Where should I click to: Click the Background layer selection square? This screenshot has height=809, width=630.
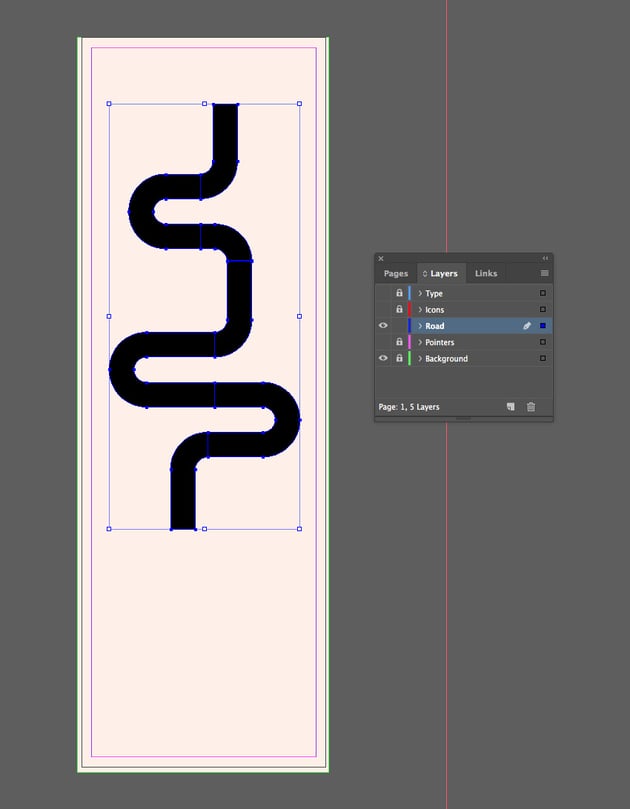tap(543, 358)
